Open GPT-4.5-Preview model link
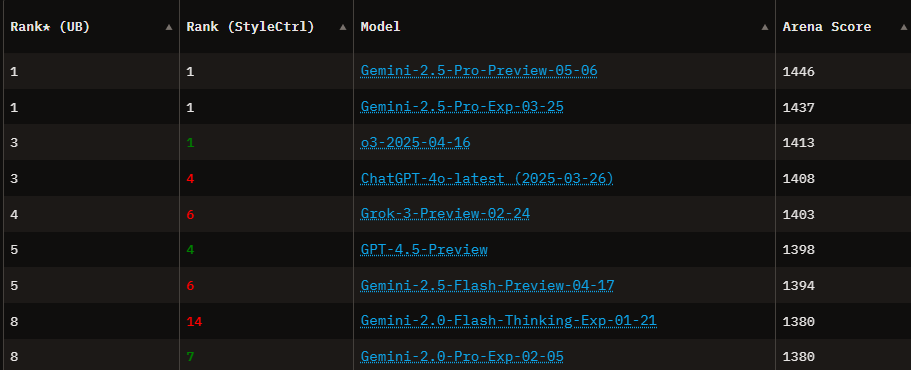The image size is (911, 370). point(424,250)
